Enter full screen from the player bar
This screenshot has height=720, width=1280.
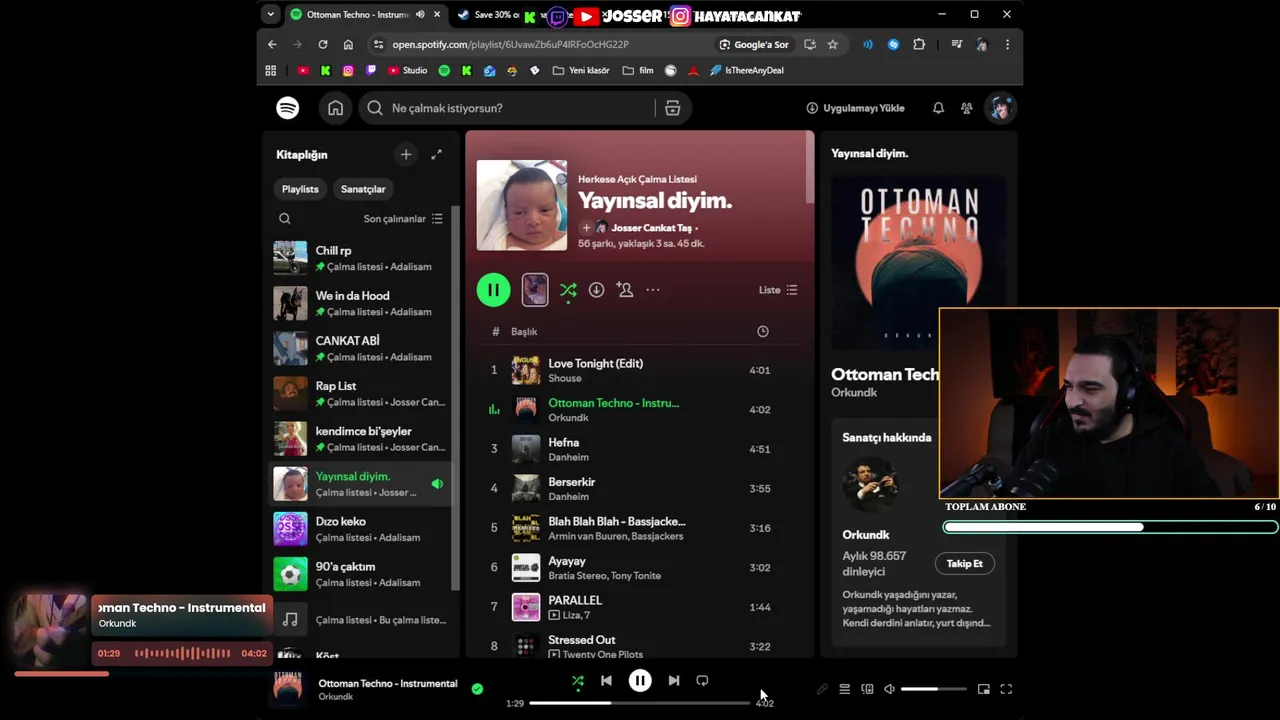coord(1006,689)
